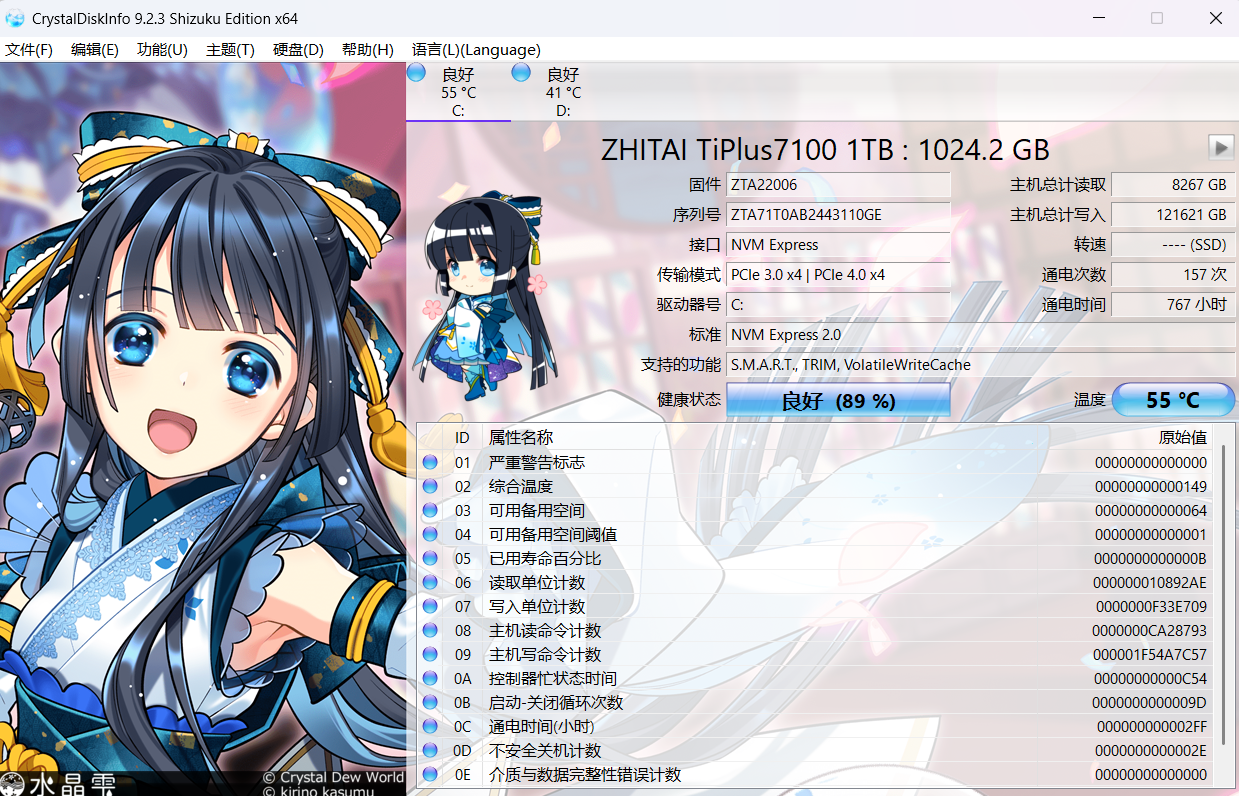This screenshot has width=1239, height=796.
Task: Click the firmware field ZTA22006
Action: (x=838, y=185)
